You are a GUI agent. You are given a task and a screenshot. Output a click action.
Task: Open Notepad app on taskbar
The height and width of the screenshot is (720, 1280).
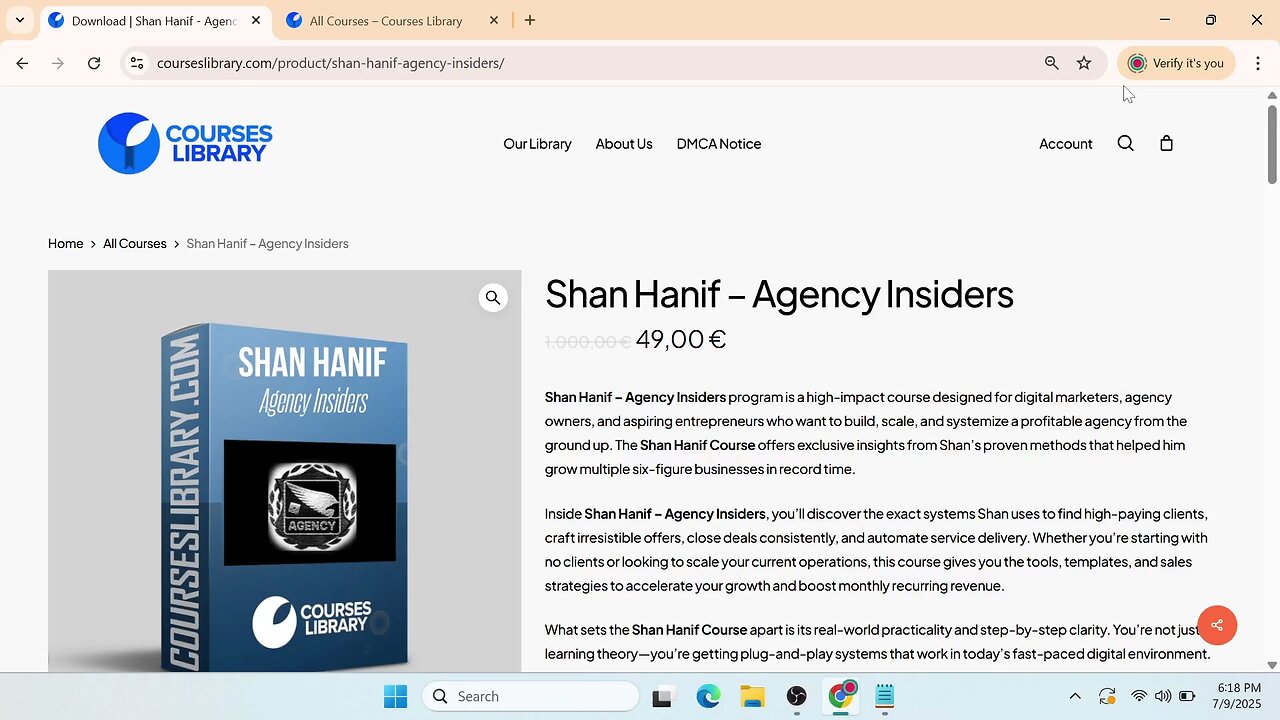[885, 697]
